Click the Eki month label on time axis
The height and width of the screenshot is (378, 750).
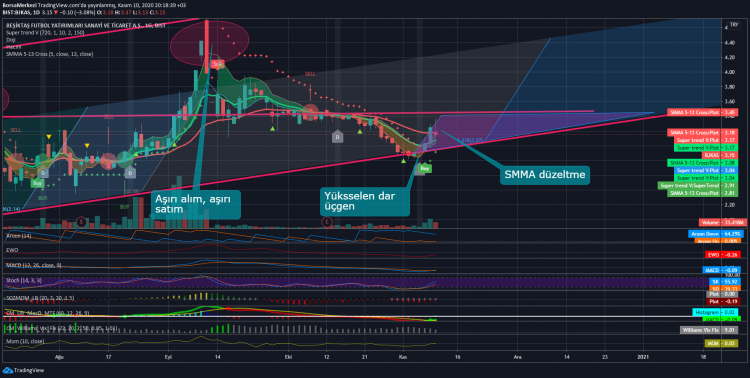(x=288, y=357)
